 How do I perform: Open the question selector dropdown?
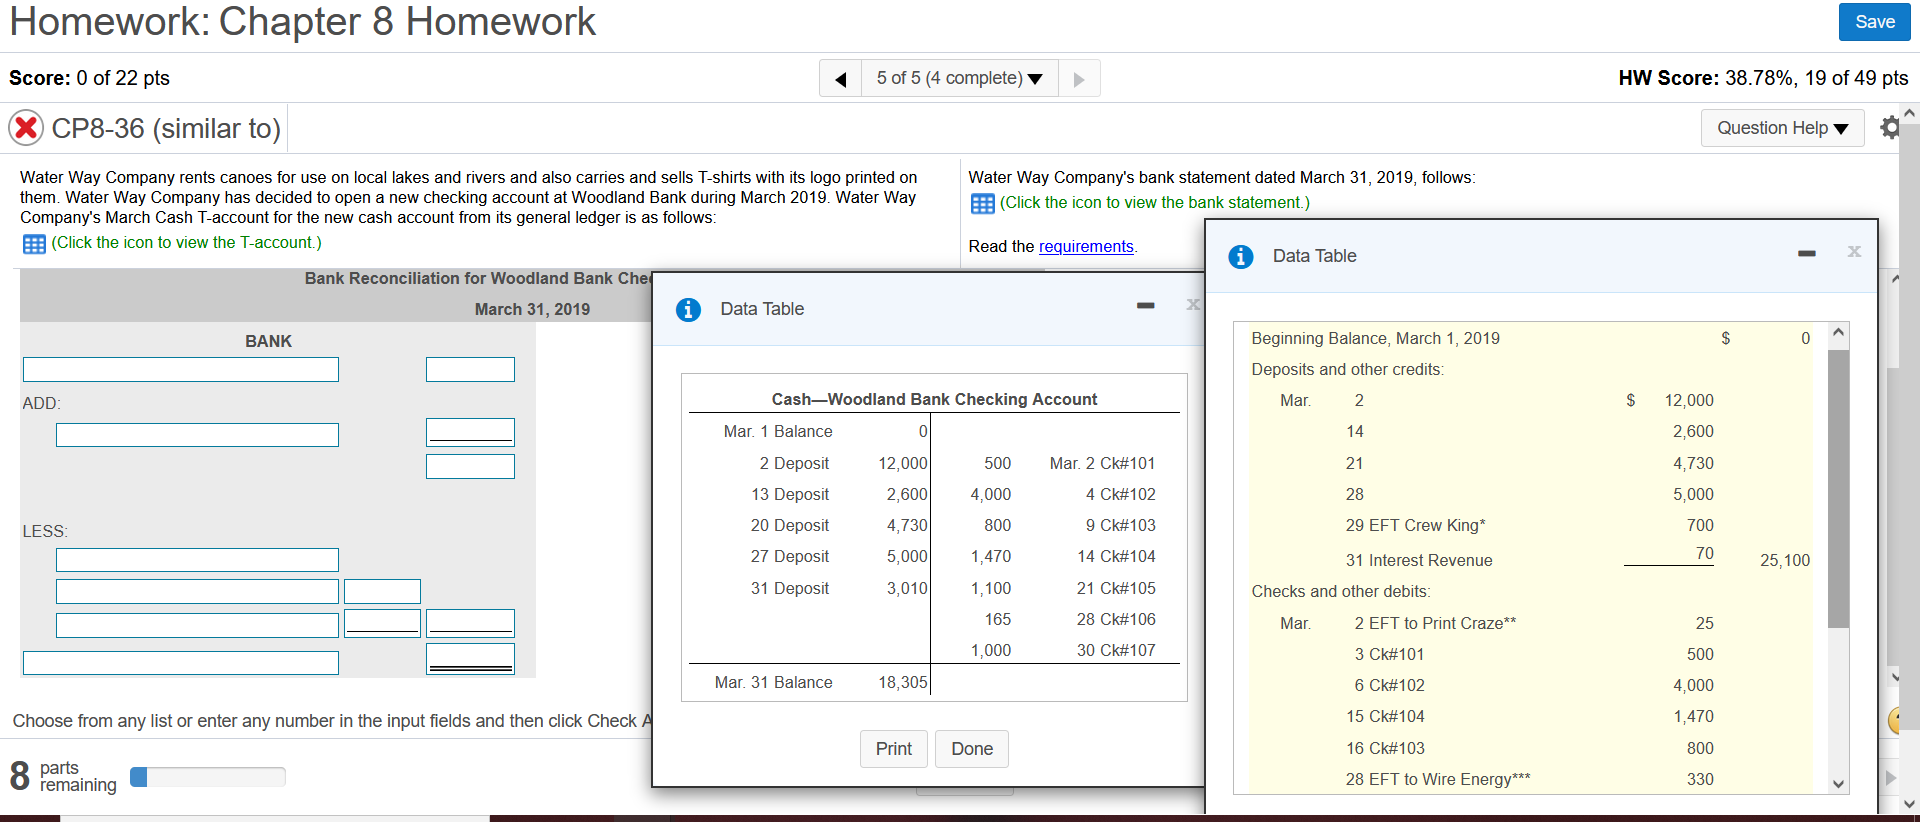point(959,78)
